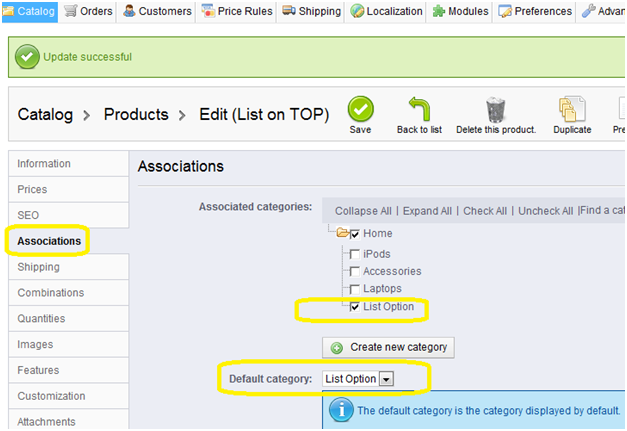Click the 'Associations' panel heading

tap(181, 166)
